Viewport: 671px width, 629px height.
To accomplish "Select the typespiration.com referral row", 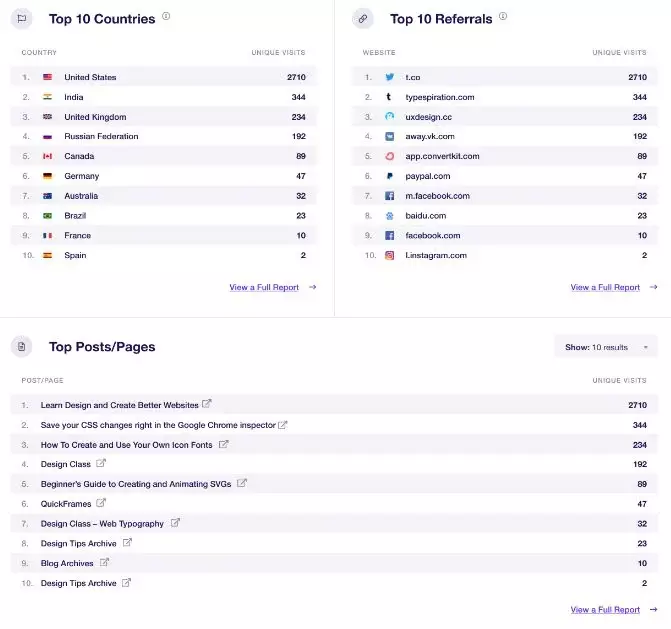I will 505,97.
